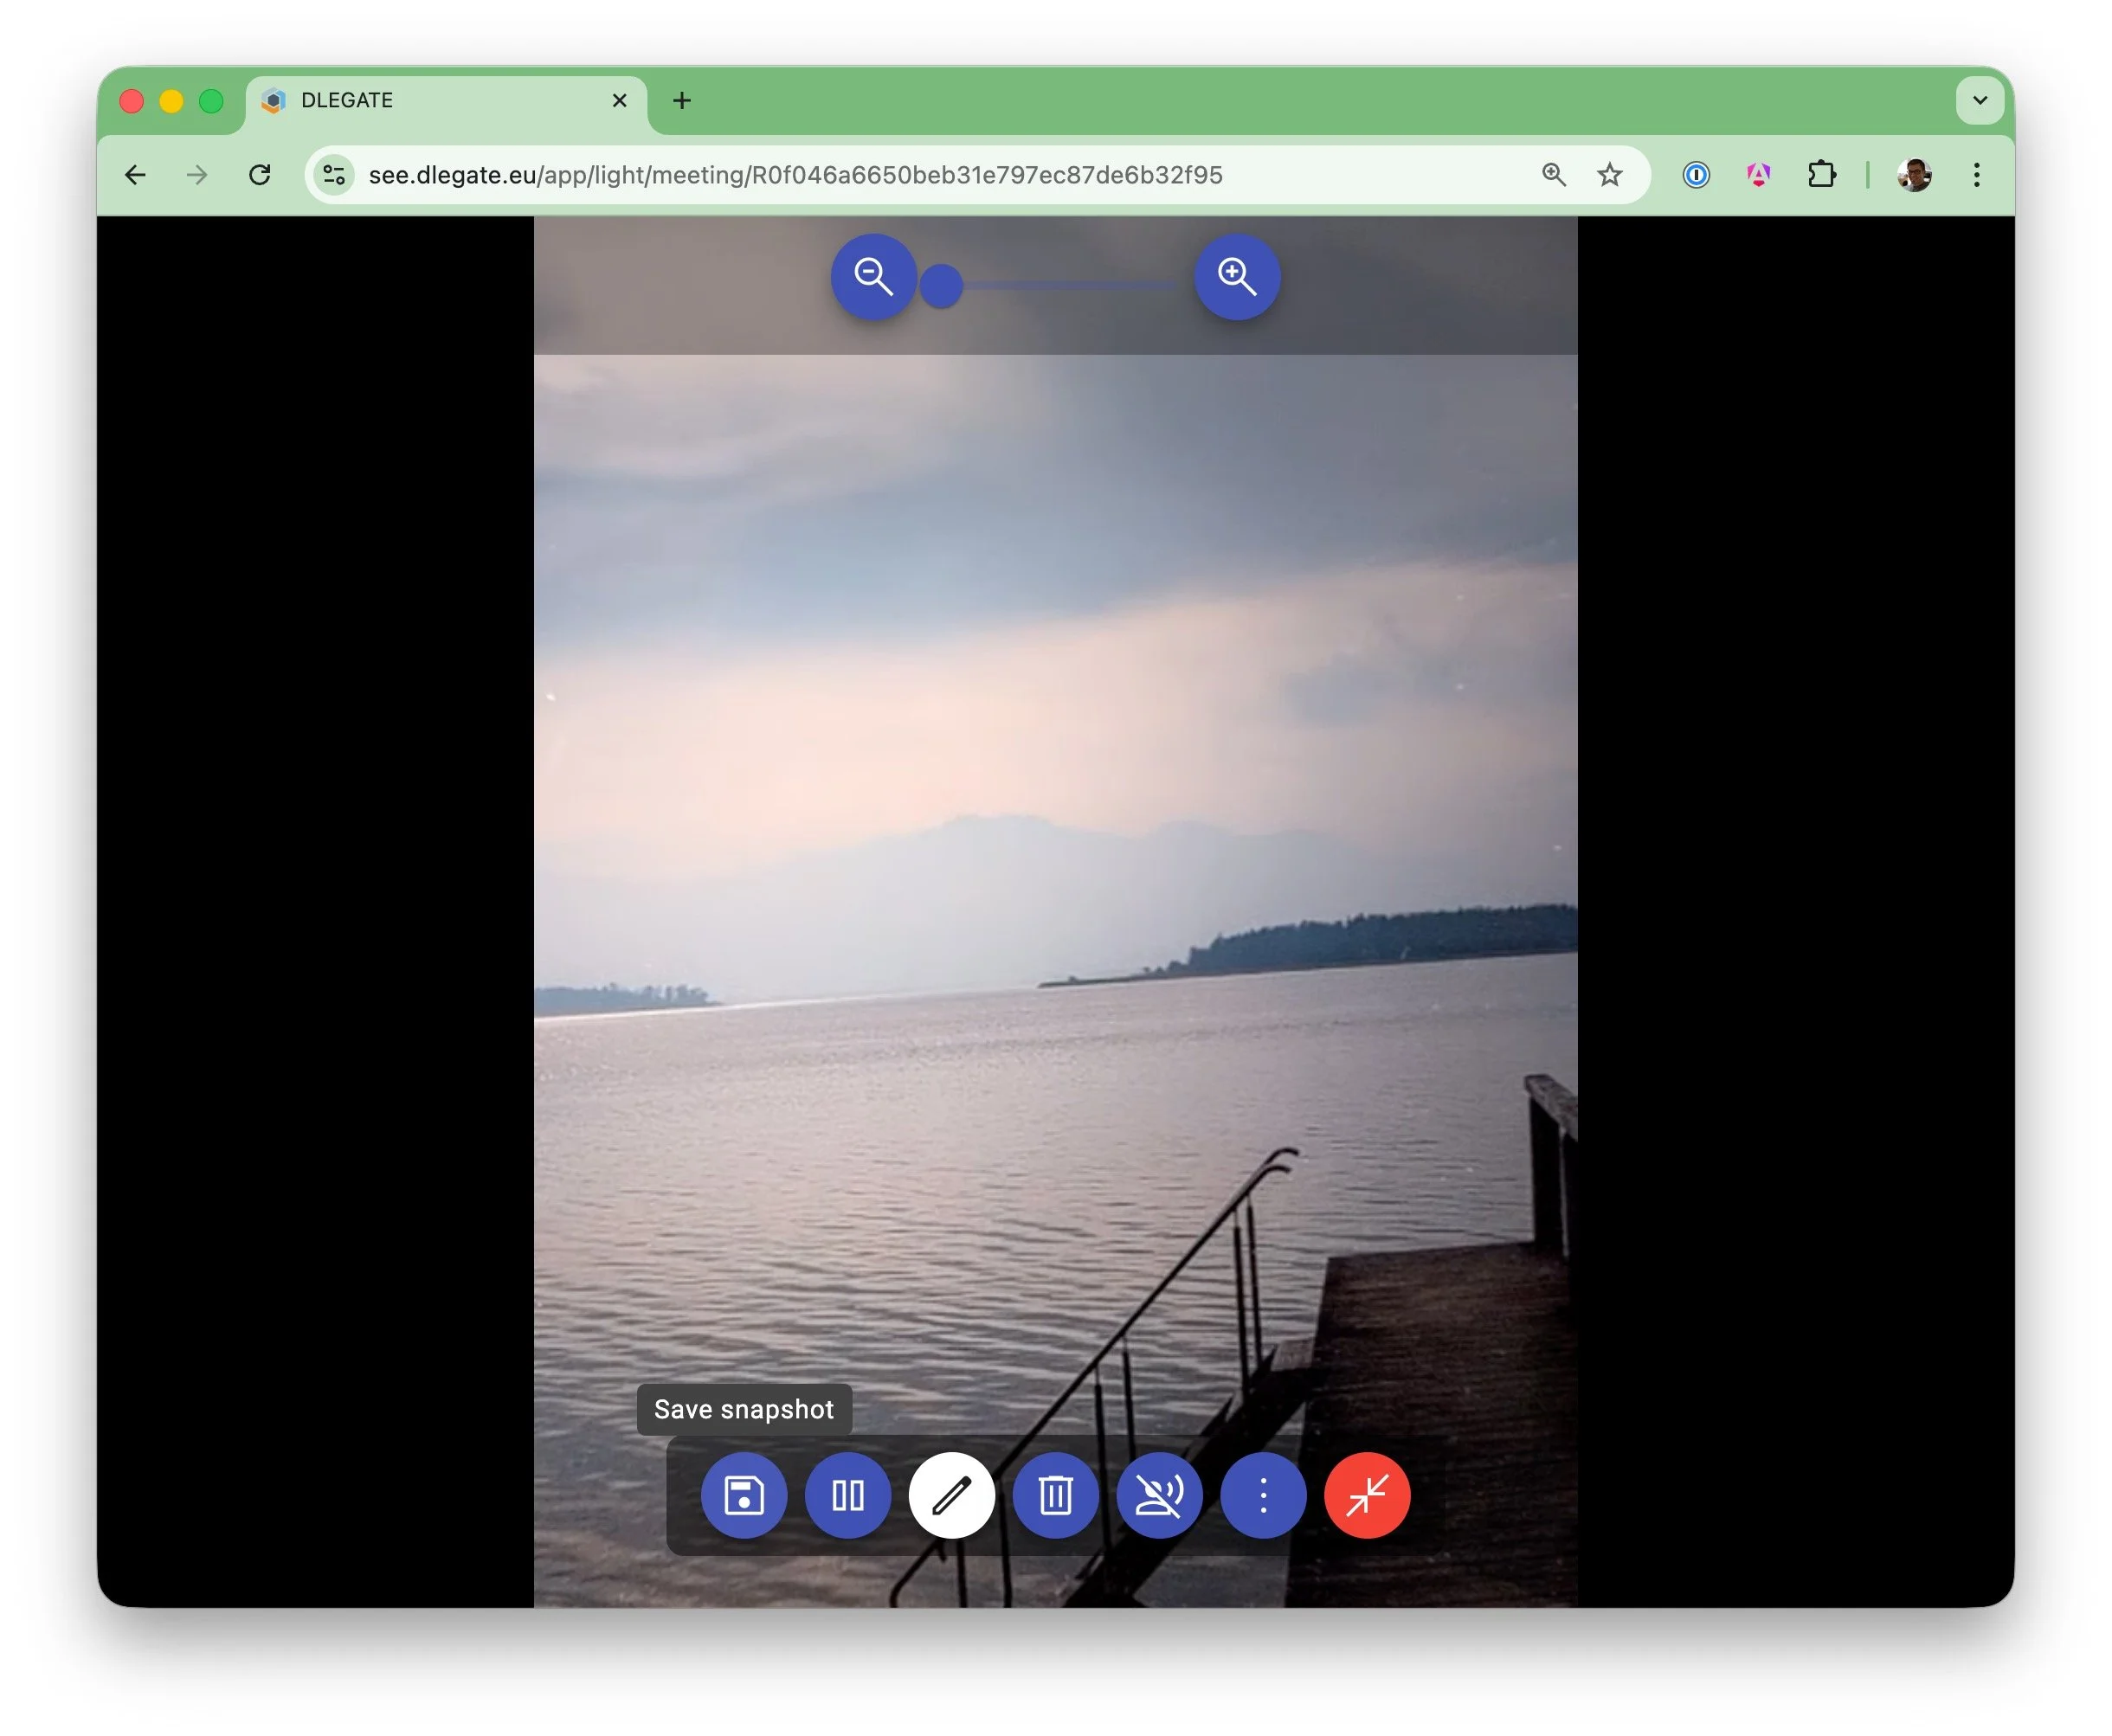Select the pencil annotation tool
The image size is (2112, 1736).
(x=953, y=1496)
